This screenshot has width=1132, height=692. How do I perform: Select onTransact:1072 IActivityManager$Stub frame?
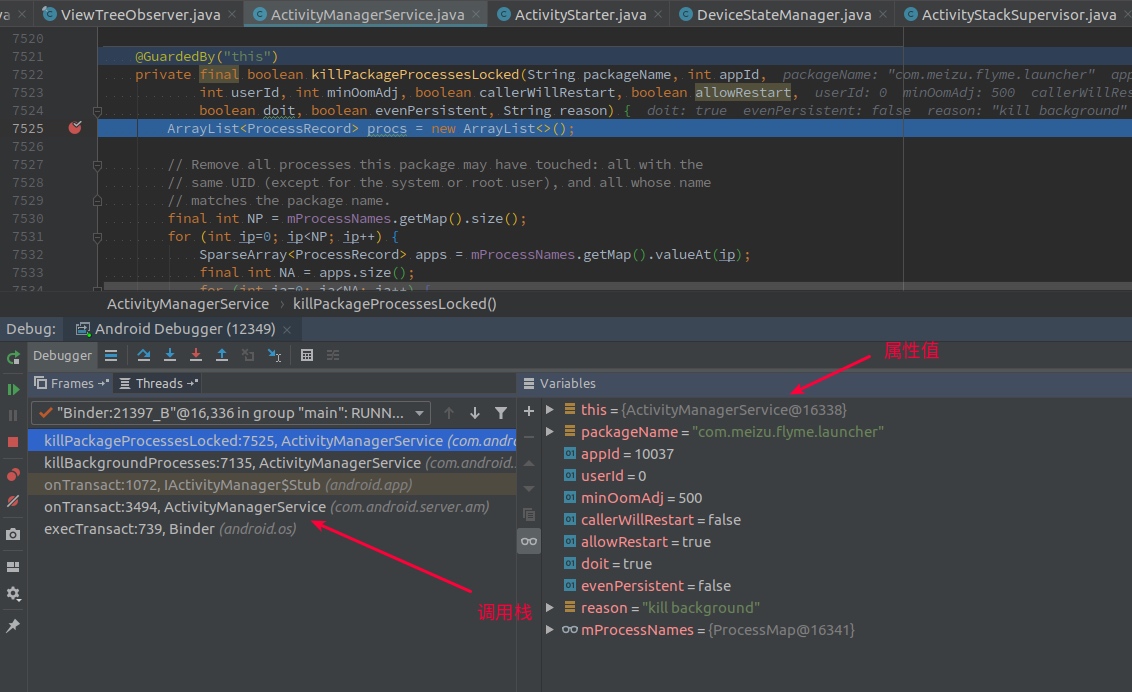click(272, 485)
